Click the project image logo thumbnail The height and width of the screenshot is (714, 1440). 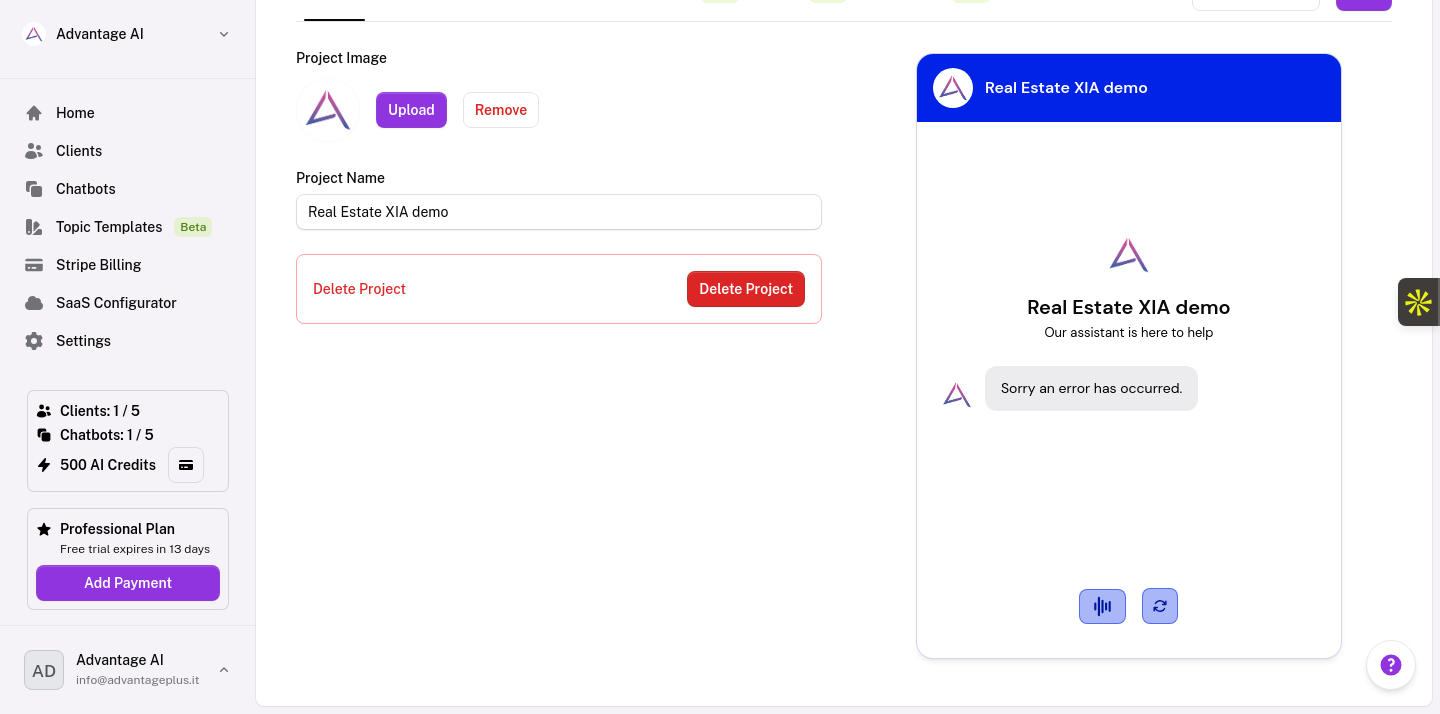click(x=328, y=110)
